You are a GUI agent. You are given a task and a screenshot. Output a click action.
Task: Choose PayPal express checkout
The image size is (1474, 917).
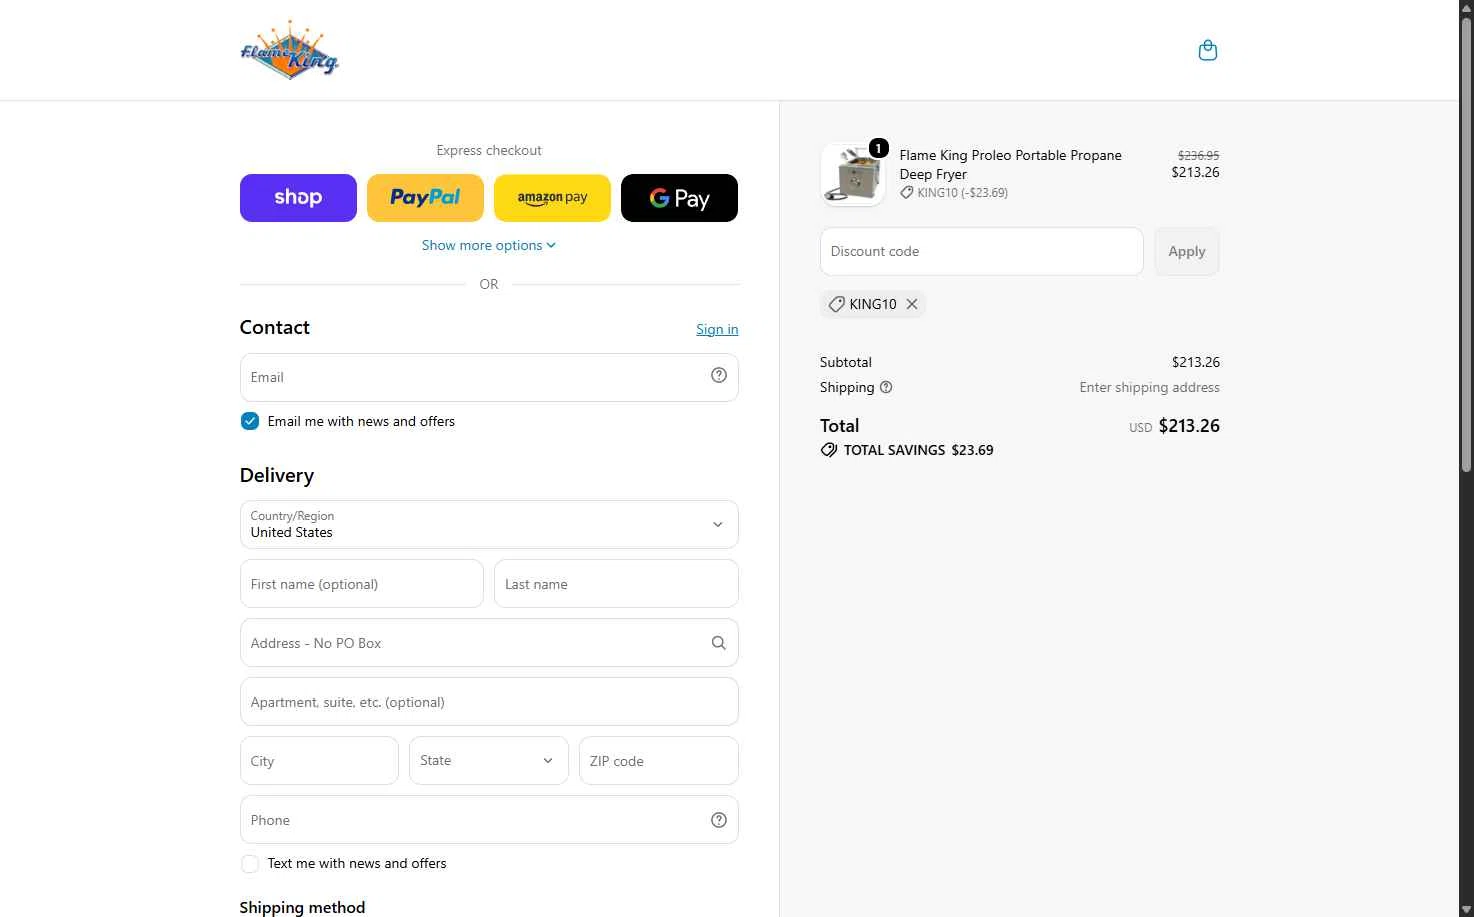pos(425,198)
